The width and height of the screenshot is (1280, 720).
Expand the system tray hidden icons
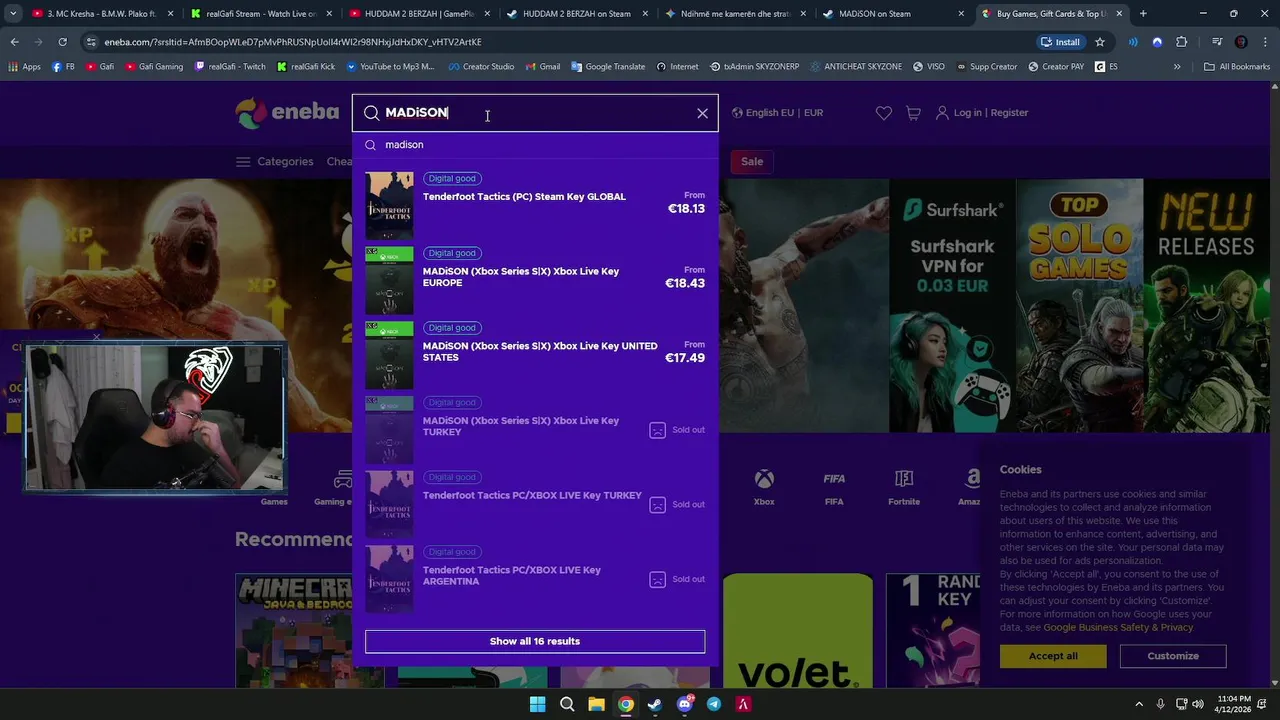(1139, 704)
